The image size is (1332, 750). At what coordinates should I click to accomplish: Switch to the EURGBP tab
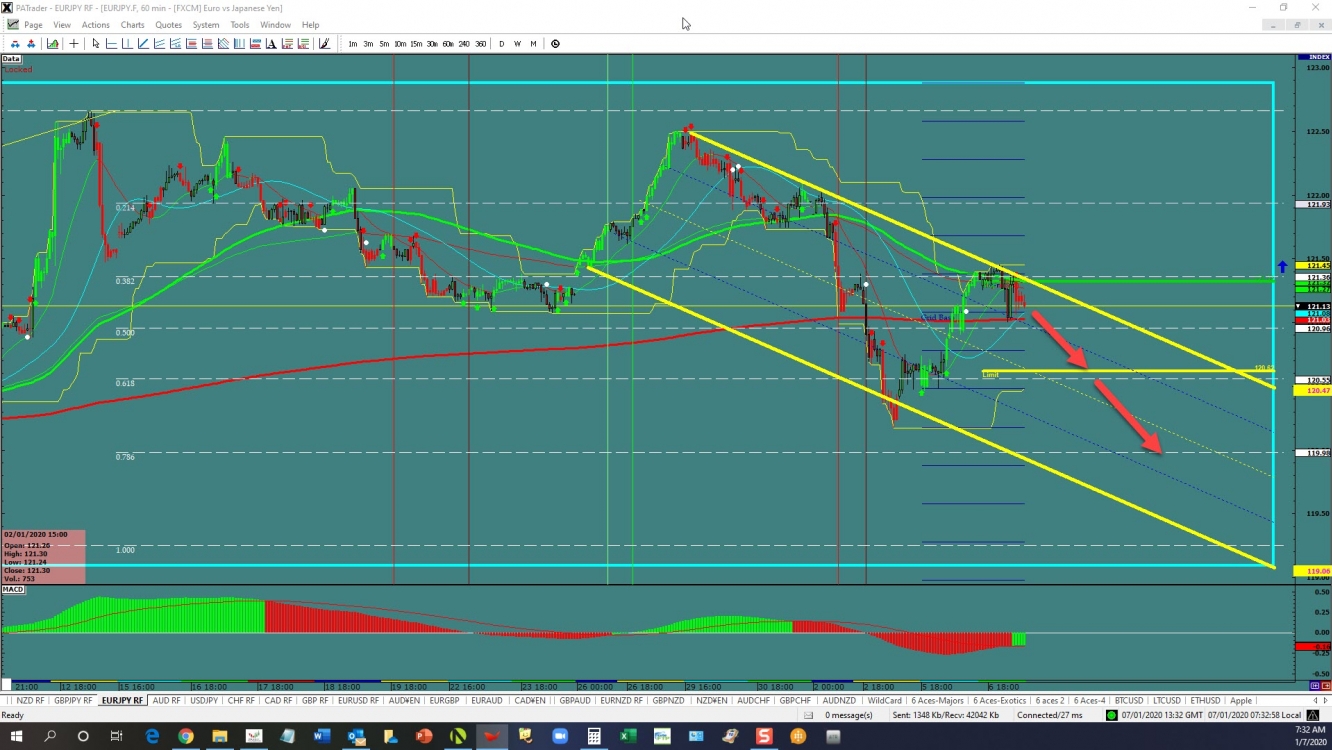pyautogui.click(x=444, y=700)
